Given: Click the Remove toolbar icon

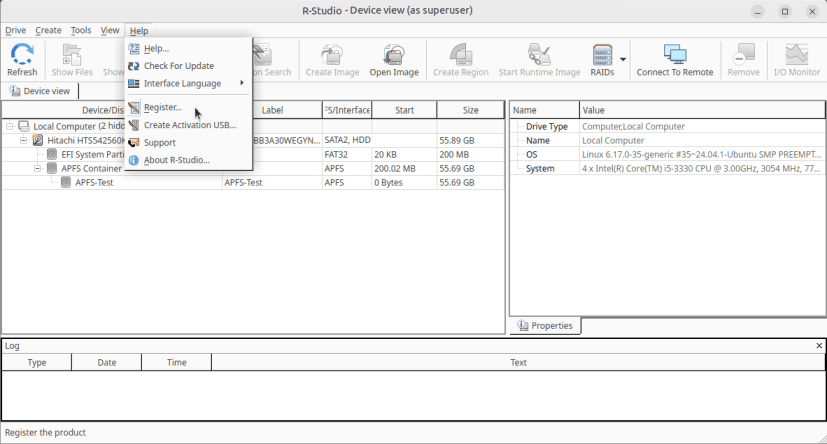Looking at the screenshot, I should coord(743,54).
